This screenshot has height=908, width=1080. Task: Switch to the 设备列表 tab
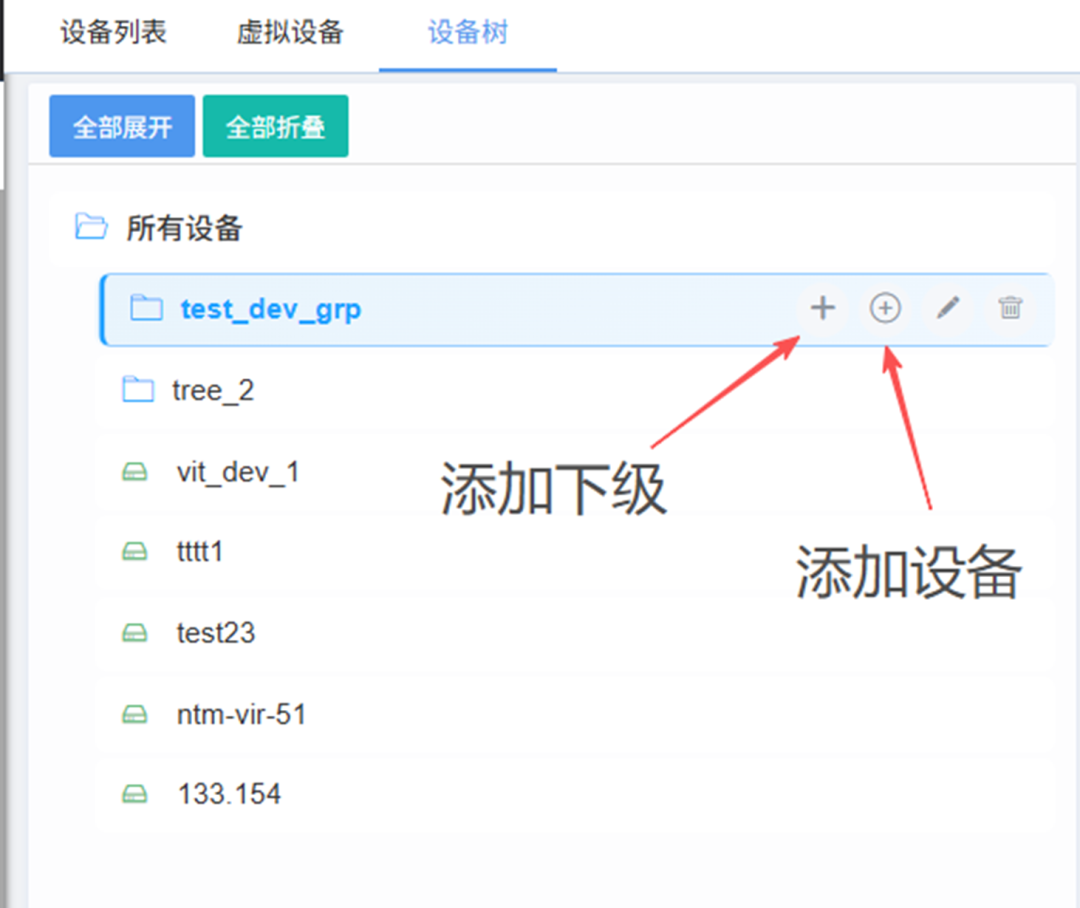(114, 32)
